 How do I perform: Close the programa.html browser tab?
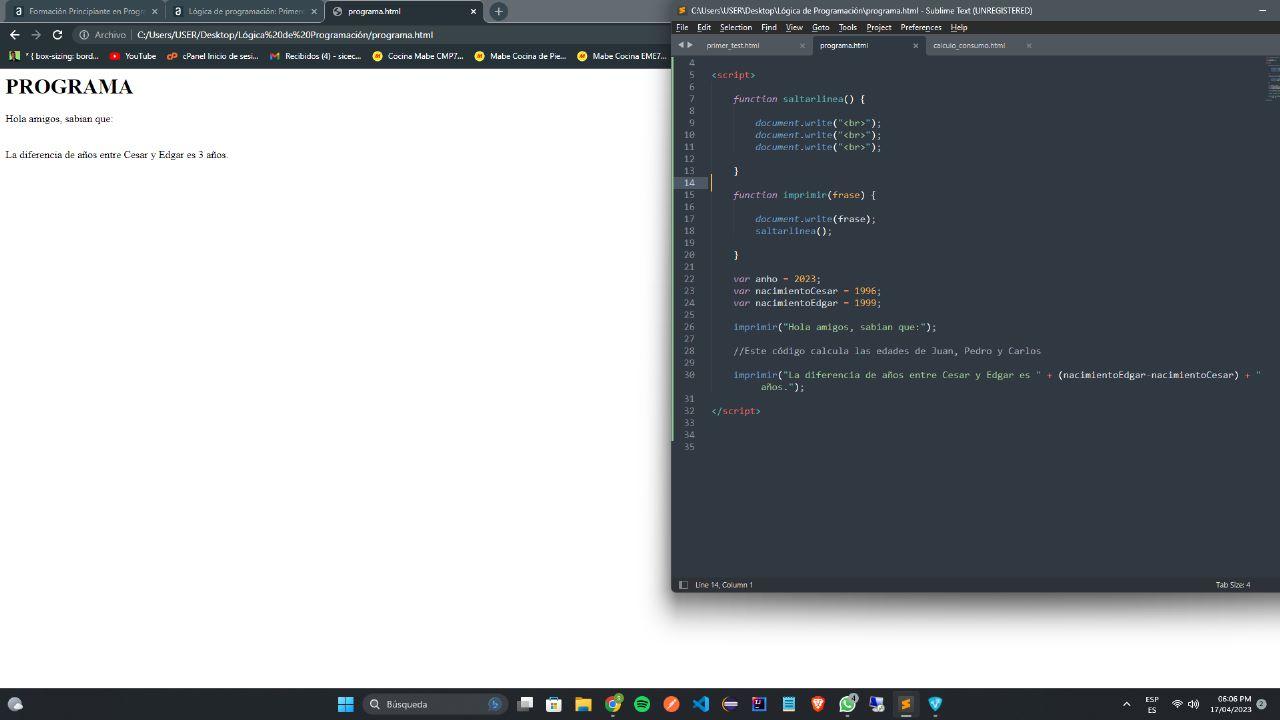(473, 11)
